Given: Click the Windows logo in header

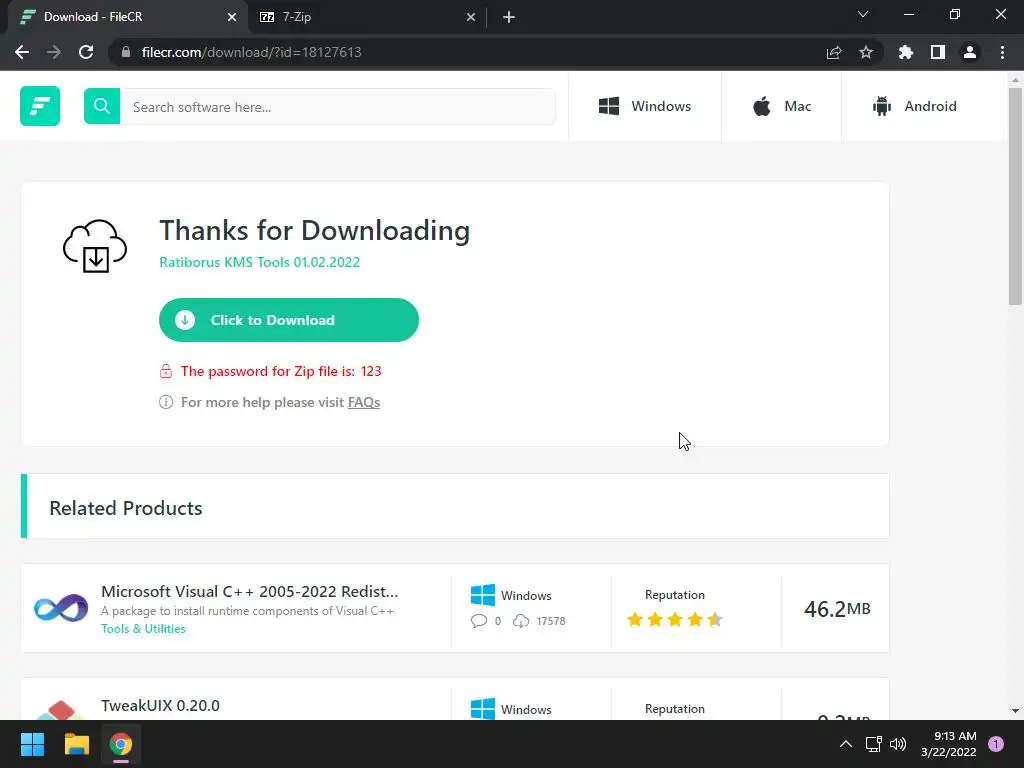Looking at the screenshot, I should click(x=609, y=106).
